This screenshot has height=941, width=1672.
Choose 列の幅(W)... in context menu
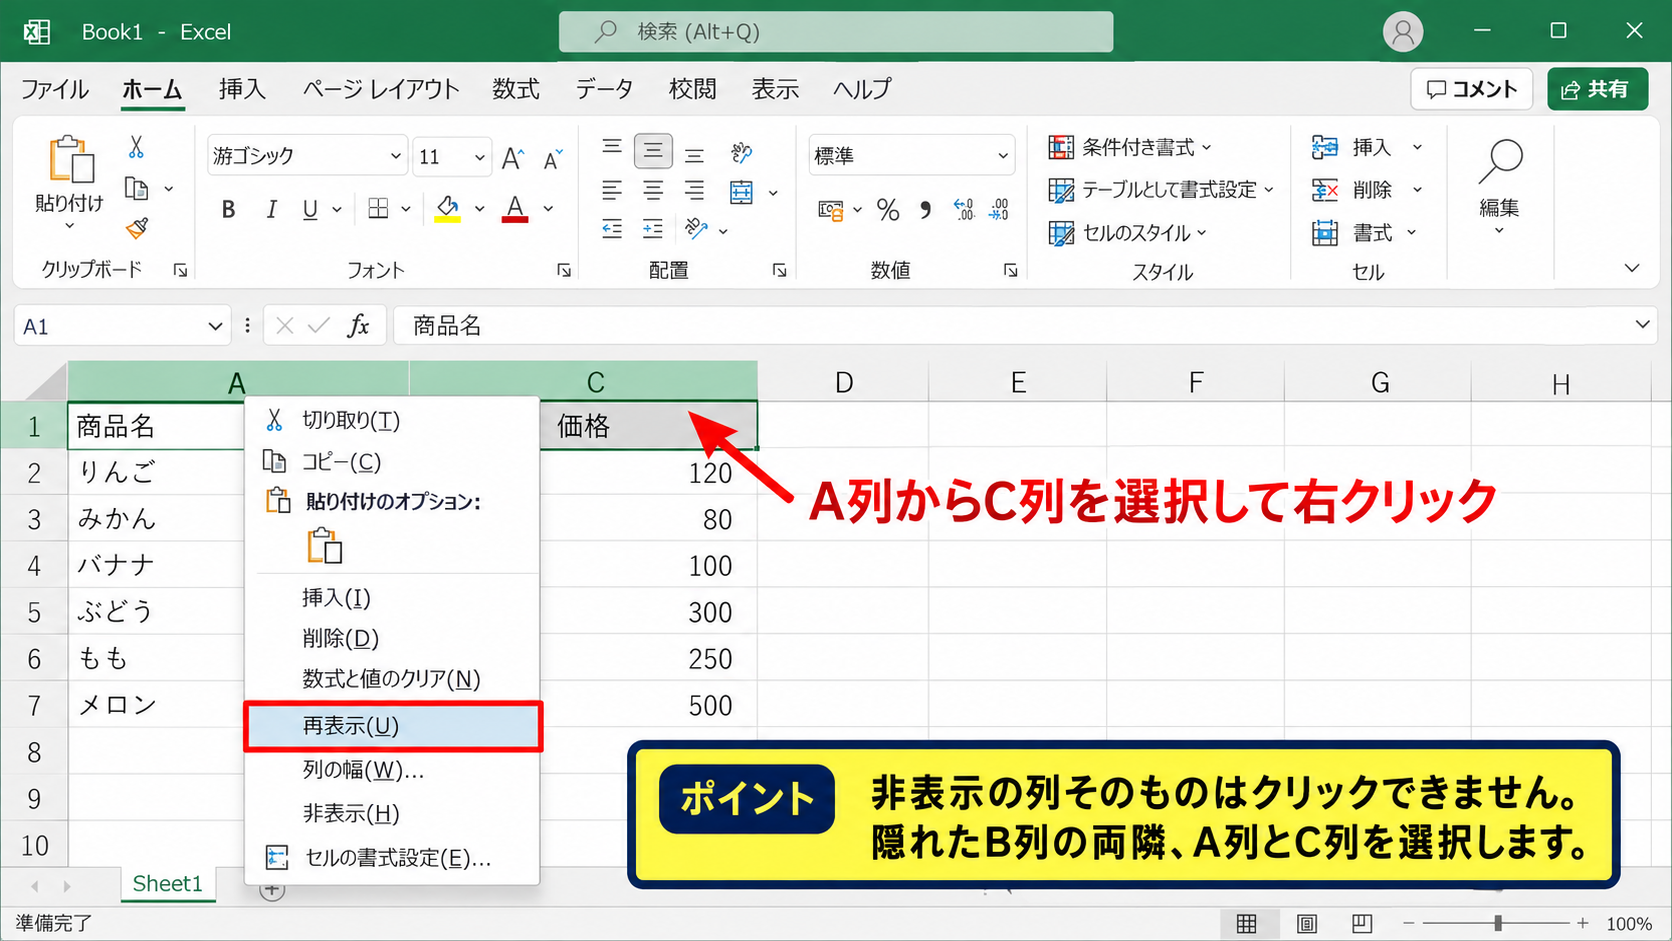393,770
